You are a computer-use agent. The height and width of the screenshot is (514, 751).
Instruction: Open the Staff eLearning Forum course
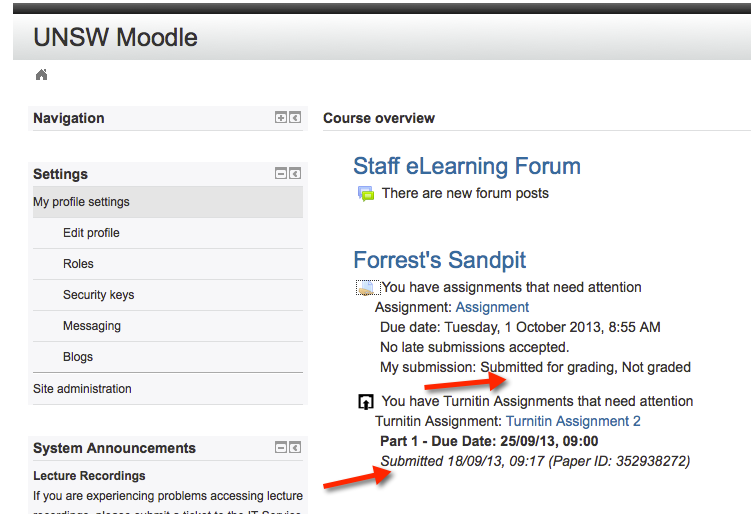click(467, 166)
